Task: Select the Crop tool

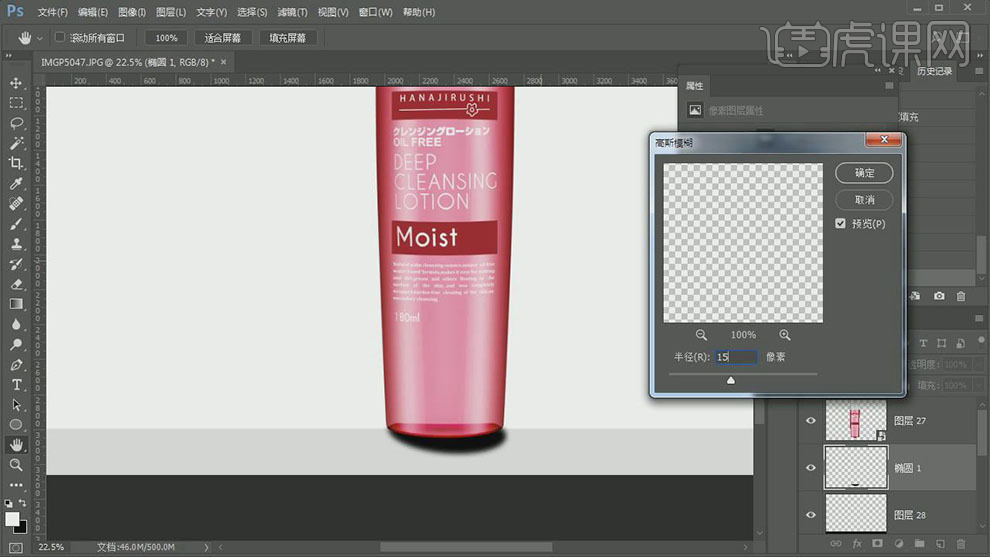Action: 16,163
